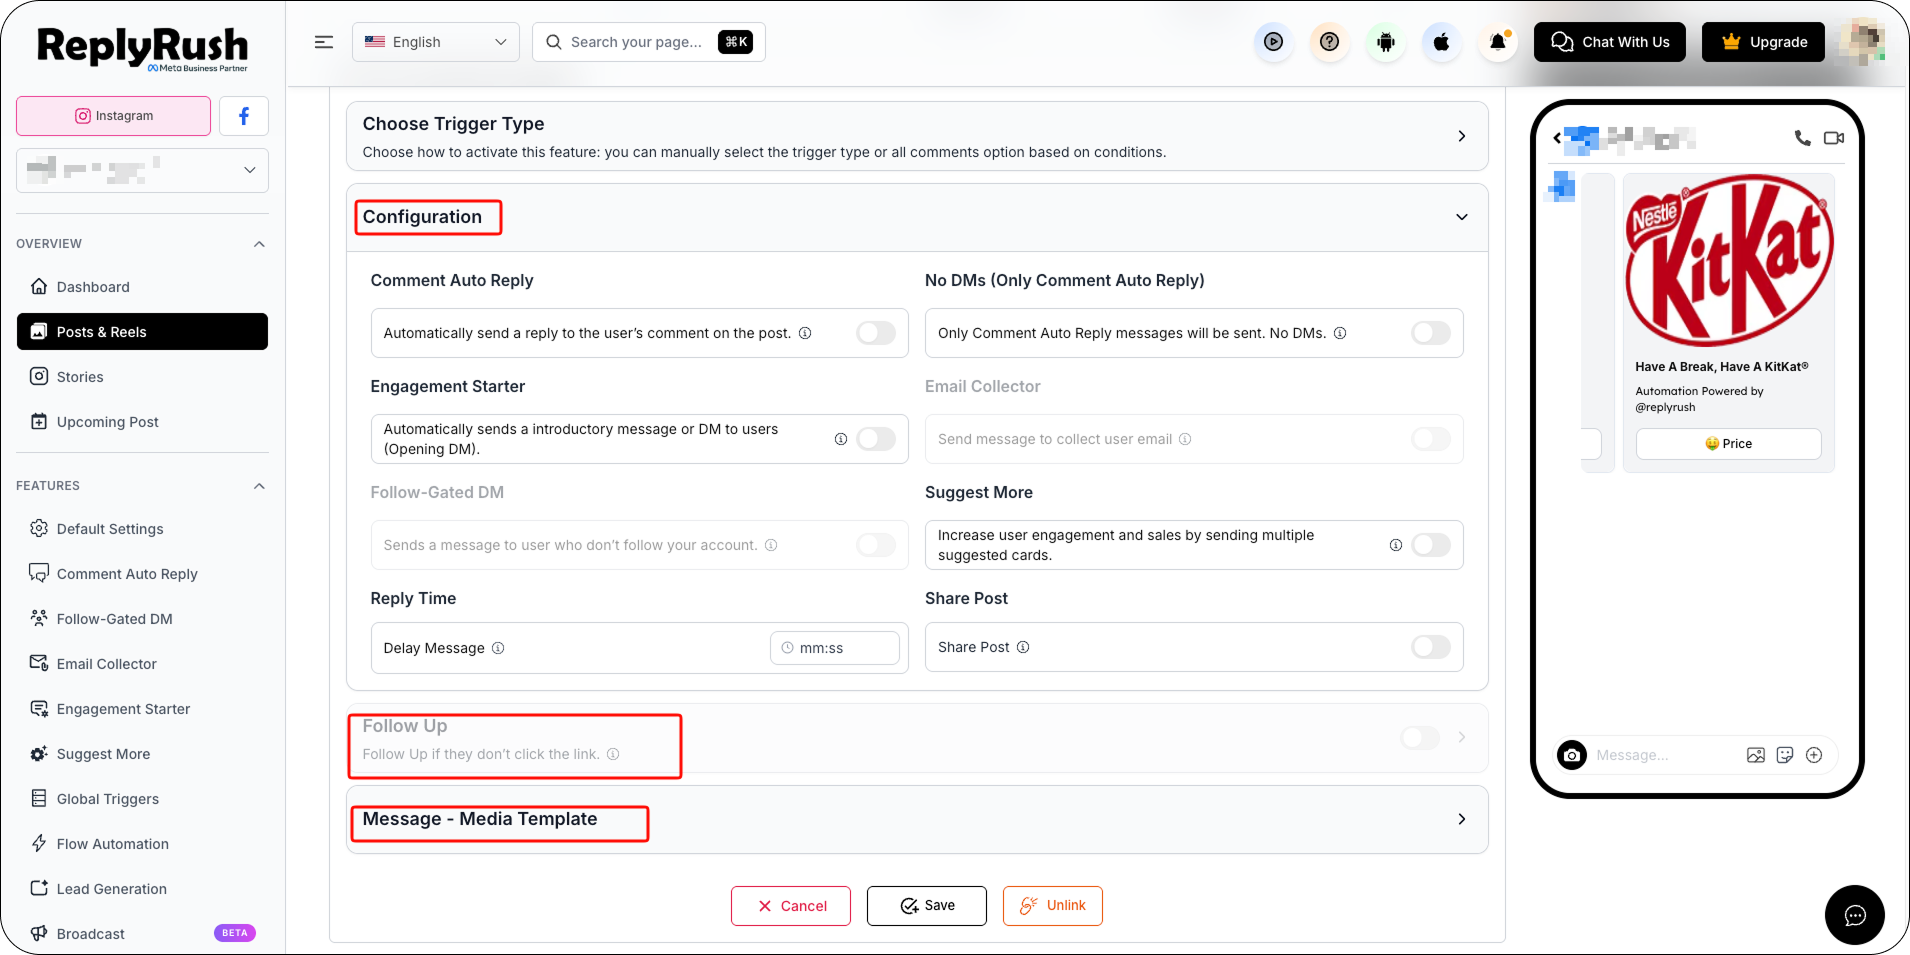The height and width of the screenshot is (955, 1910).
Task: Click the sticker icon in preview message bar
Action: tap(1785, 755)
